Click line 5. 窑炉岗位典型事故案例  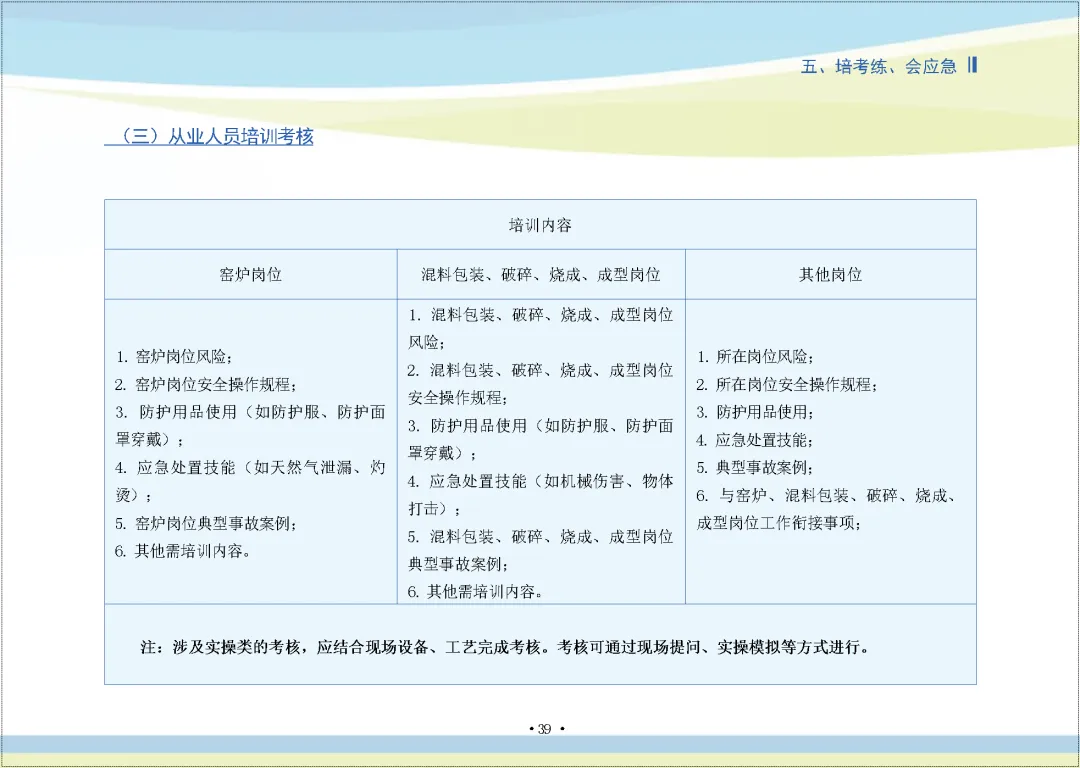click(205, 523)
